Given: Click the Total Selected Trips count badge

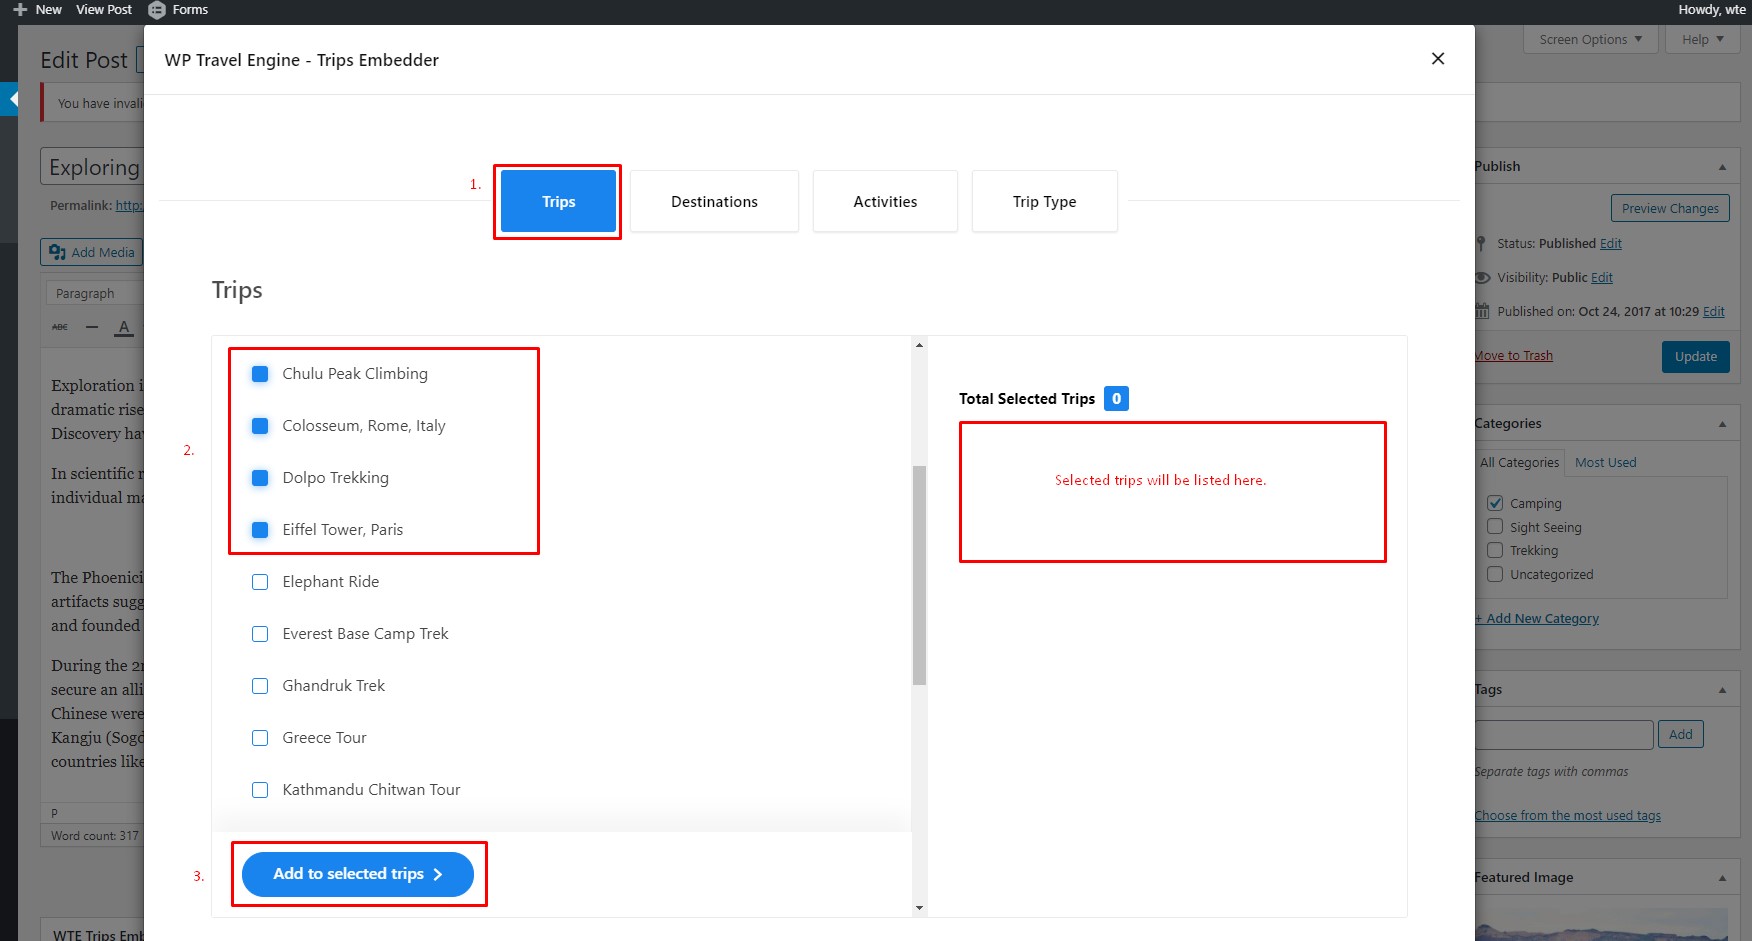Looking at the screenshot, I should (x=1116, y=398).
